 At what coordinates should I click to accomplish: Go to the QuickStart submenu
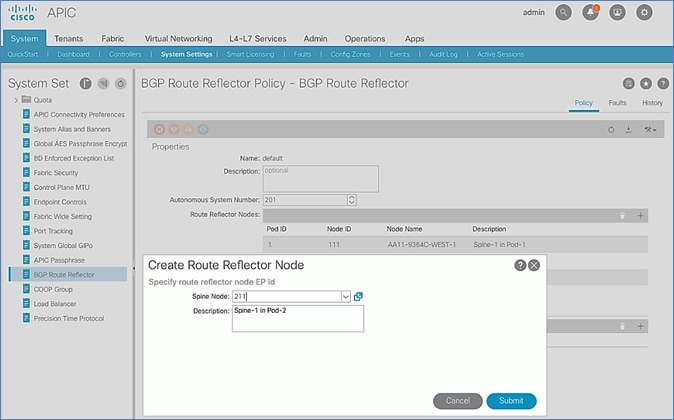point(23,54)
